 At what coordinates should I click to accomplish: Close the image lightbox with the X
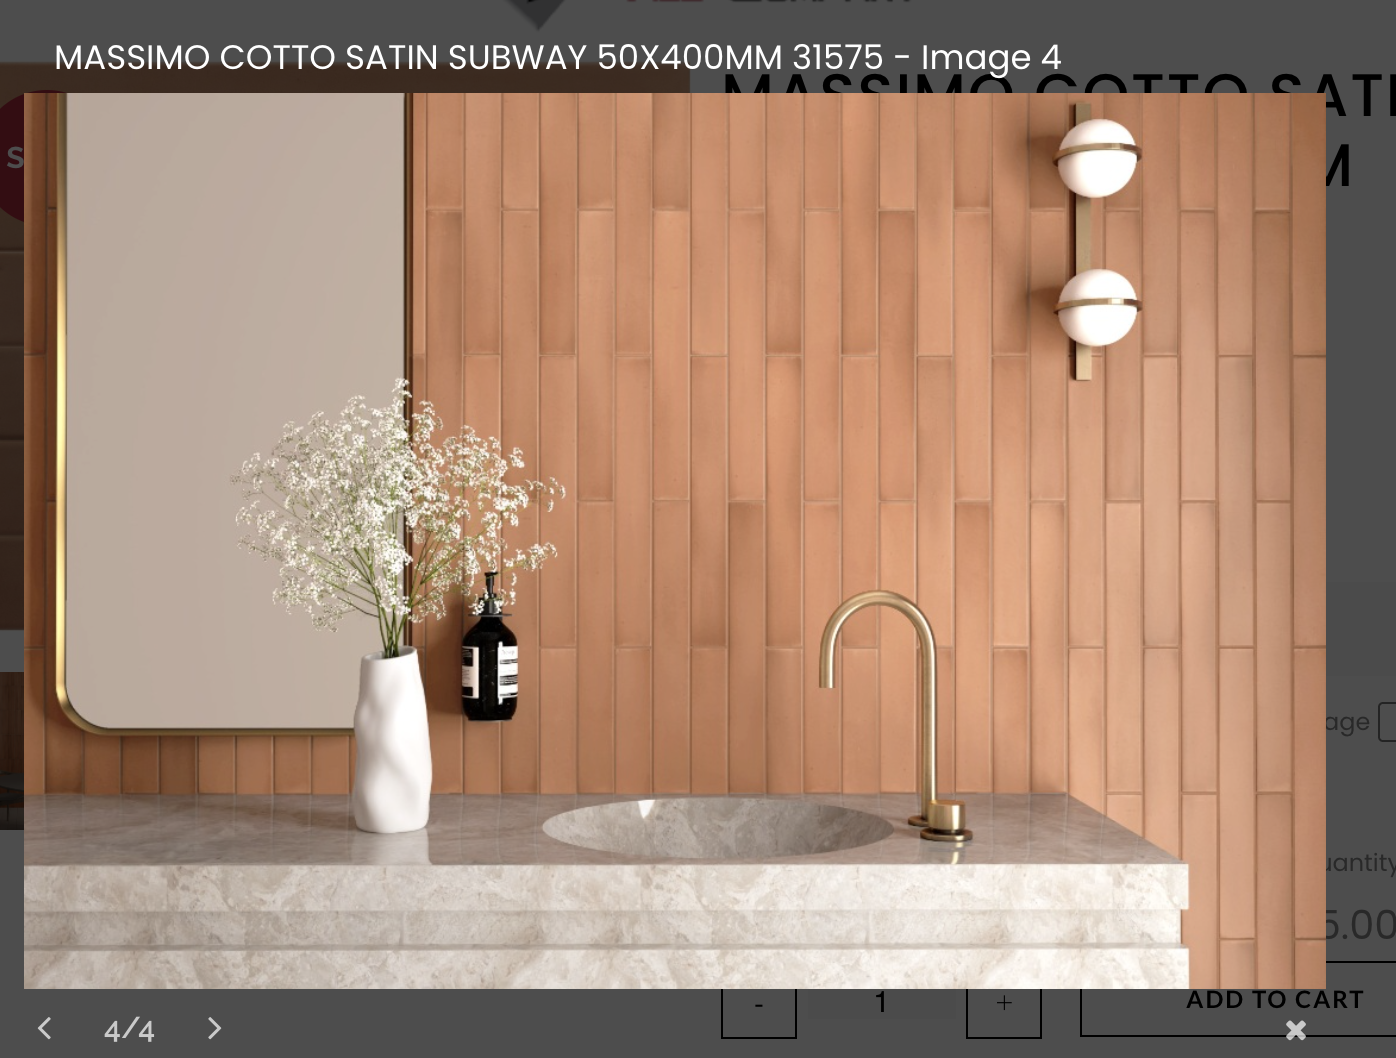pos(1296,1029)
